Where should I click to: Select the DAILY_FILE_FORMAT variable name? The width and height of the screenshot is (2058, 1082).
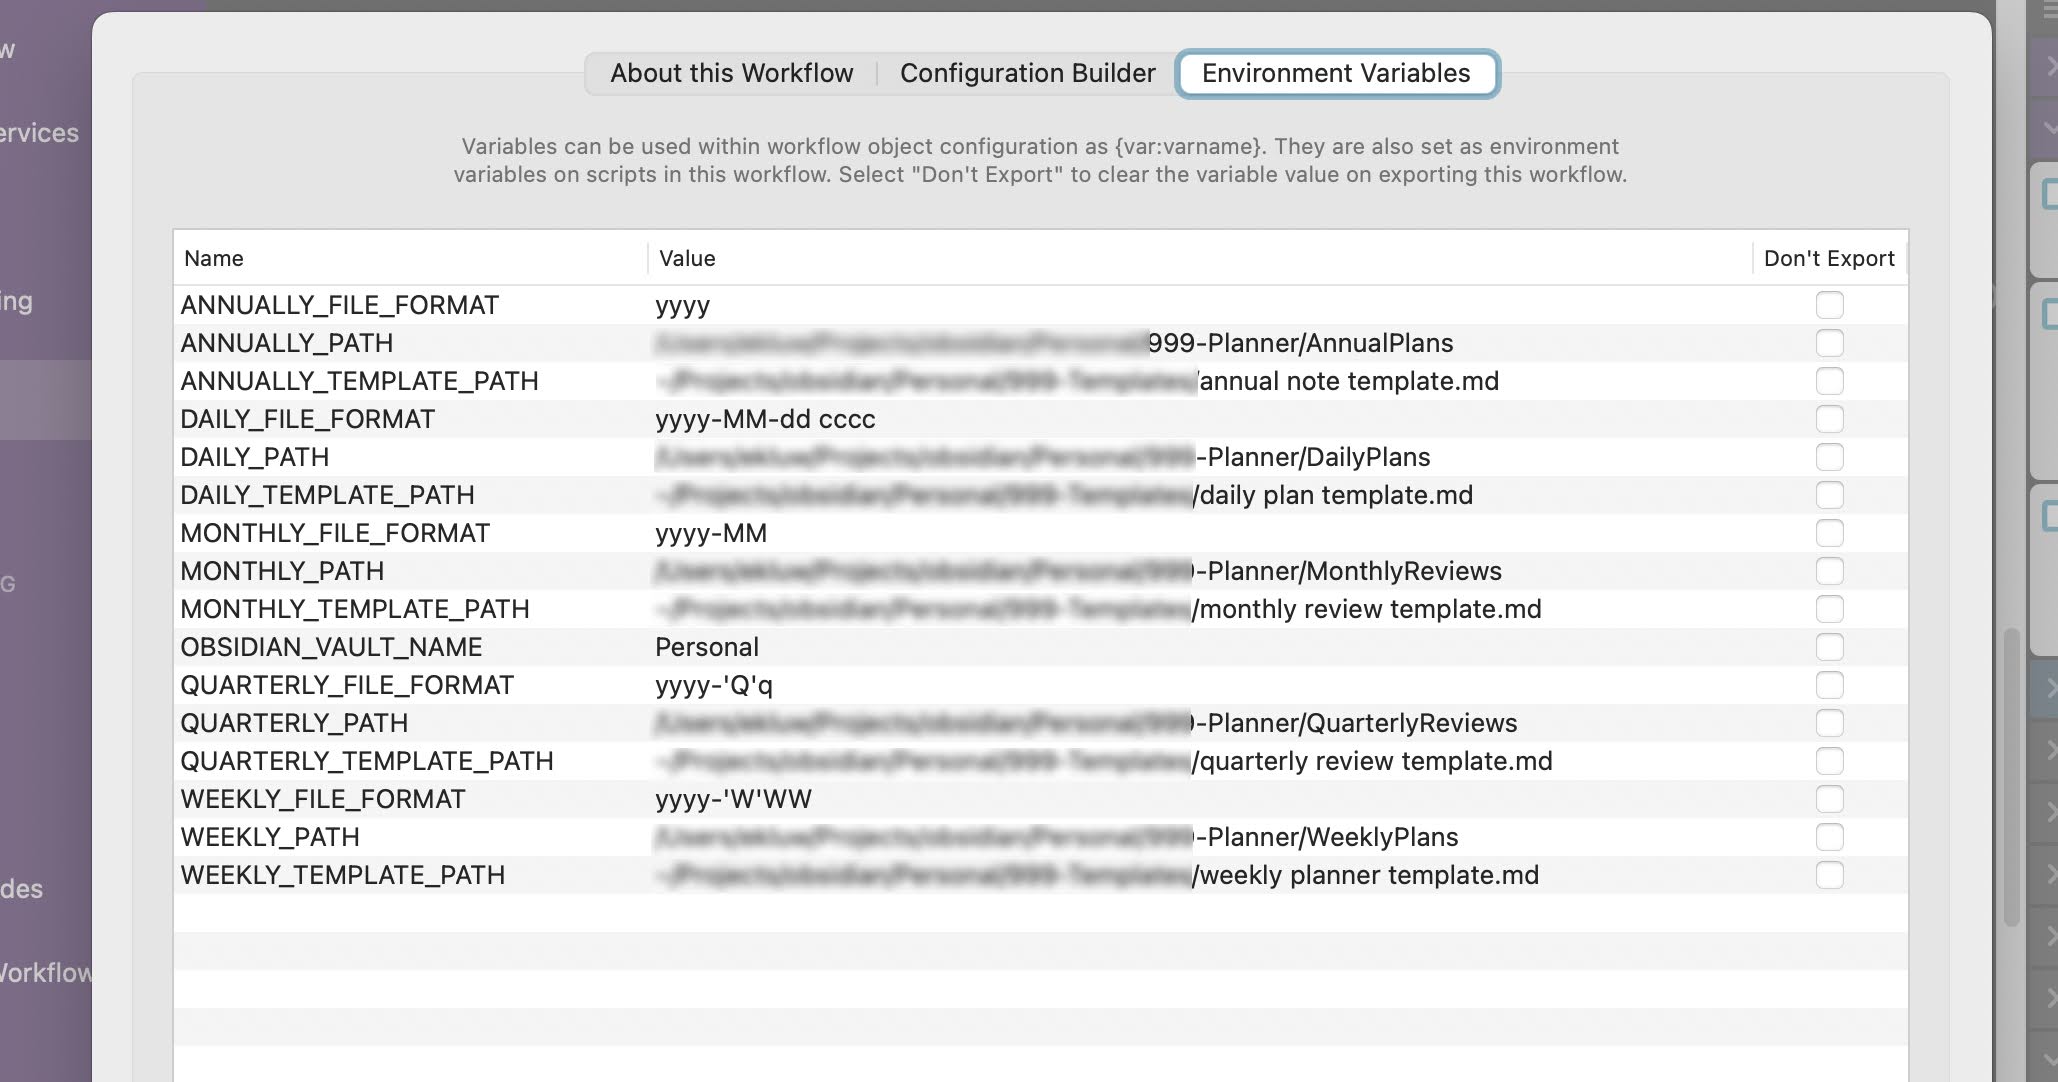(x=307, y=419)
